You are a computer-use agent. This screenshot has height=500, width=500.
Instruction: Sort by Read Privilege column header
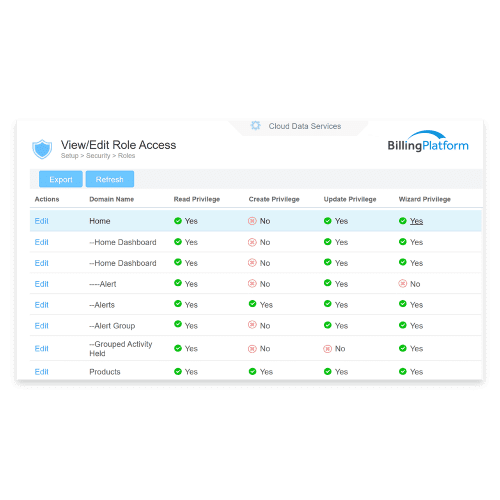[197, 199]
